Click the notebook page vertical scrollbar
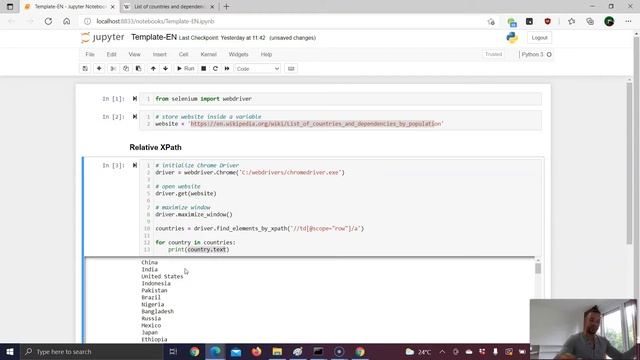The image size is (640, 360). click(629, 163)
